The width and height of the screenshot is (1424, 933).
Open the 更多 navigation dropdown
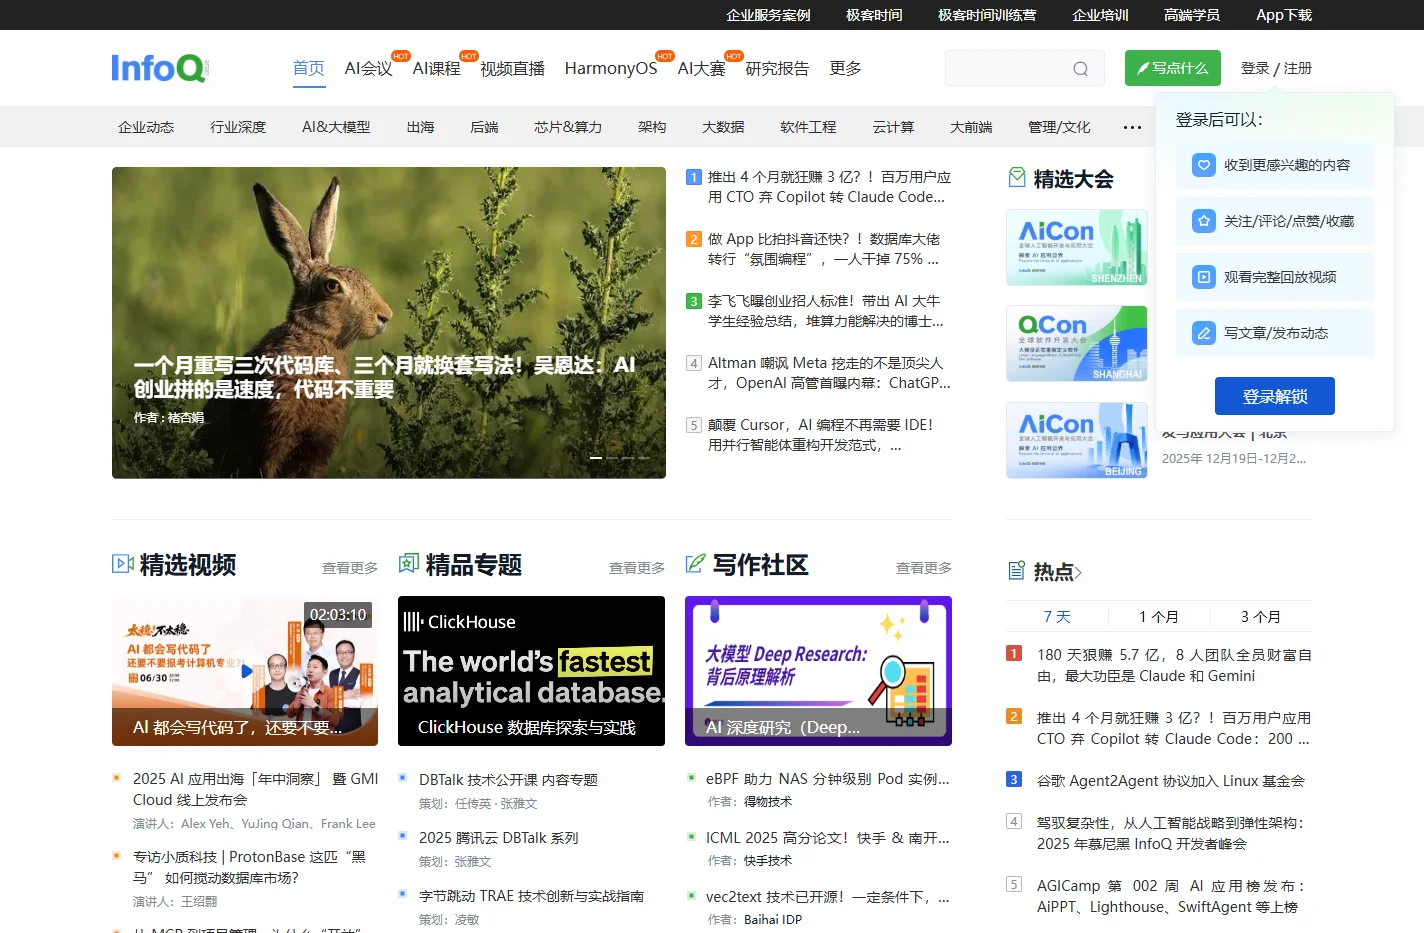pos(845,68)
